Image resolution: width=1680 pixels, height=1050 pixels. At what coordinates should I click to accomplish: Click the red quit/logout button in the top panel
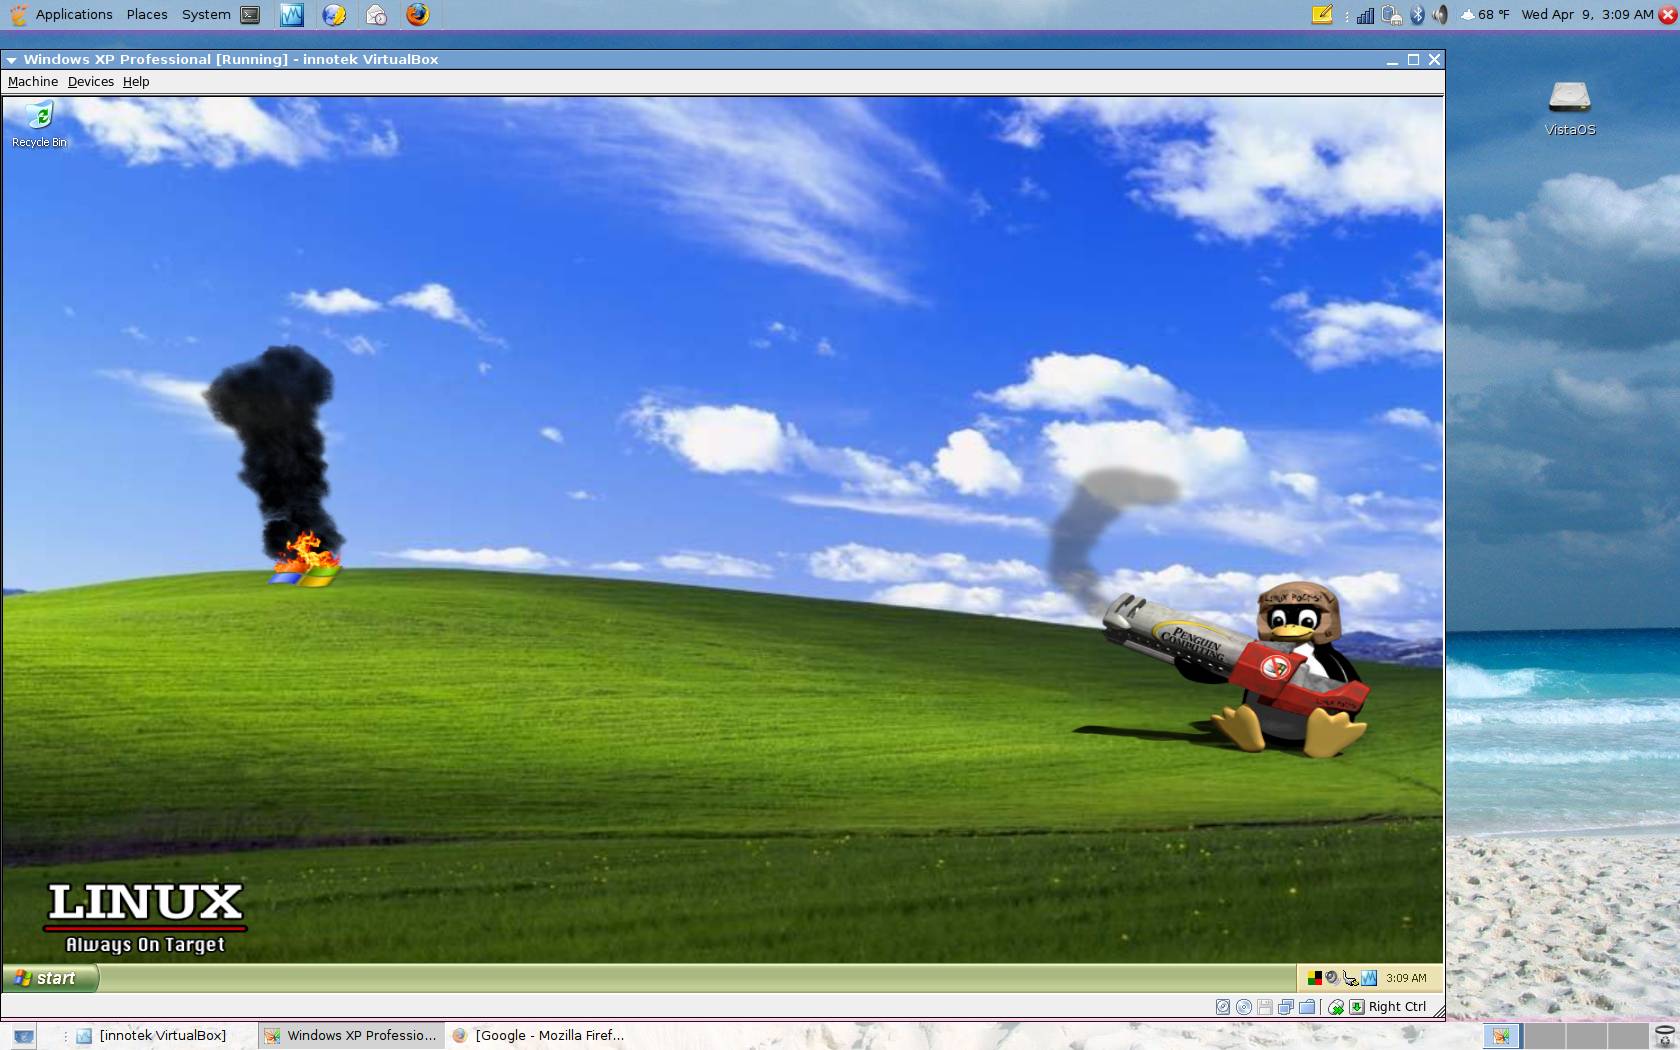1668,14
